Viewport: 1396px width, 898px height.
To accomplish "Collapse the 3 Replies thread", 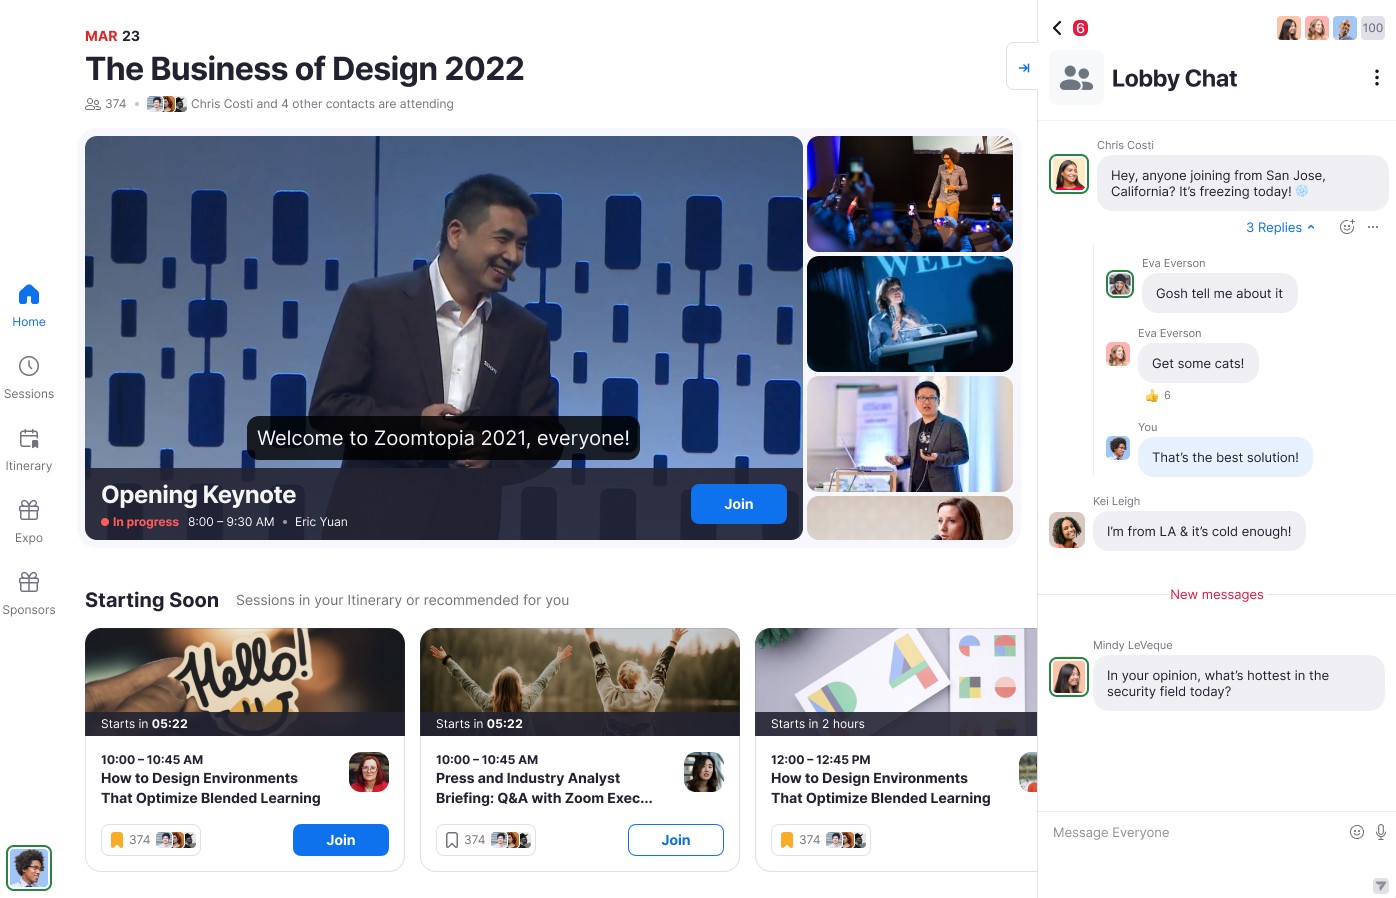I will [x=1280, y=227].
